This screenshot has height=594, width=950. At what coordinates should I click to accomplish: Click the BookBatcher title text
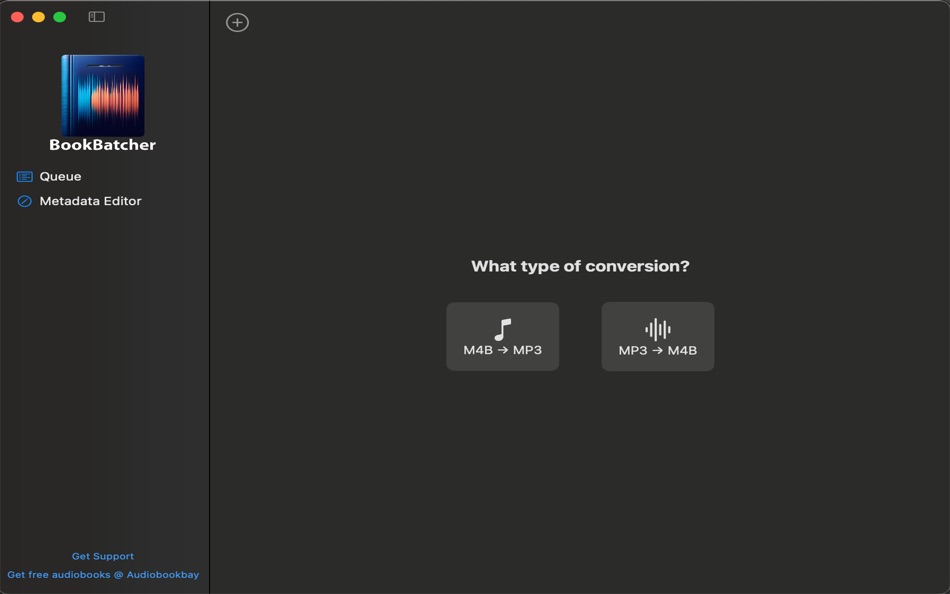[102, 145]
